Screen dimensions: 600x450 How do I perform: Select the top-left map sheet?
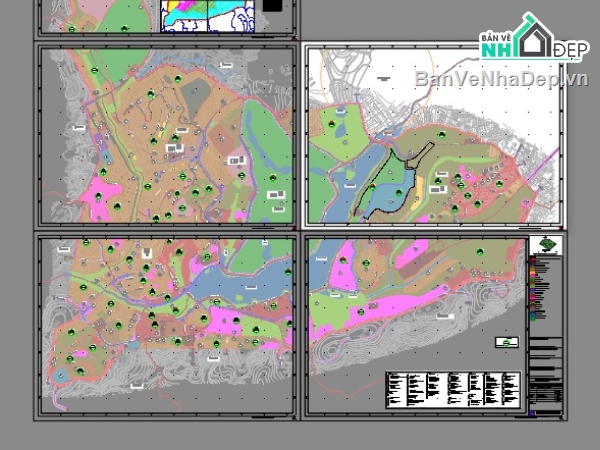(167, 137)
